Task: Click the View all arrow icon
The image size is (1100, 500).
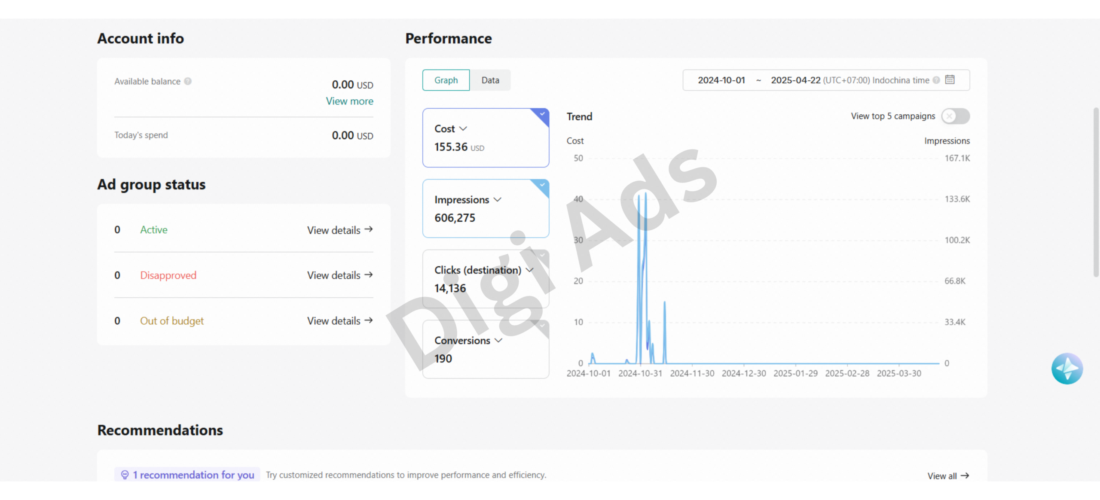Action: (x=965, y=475)
